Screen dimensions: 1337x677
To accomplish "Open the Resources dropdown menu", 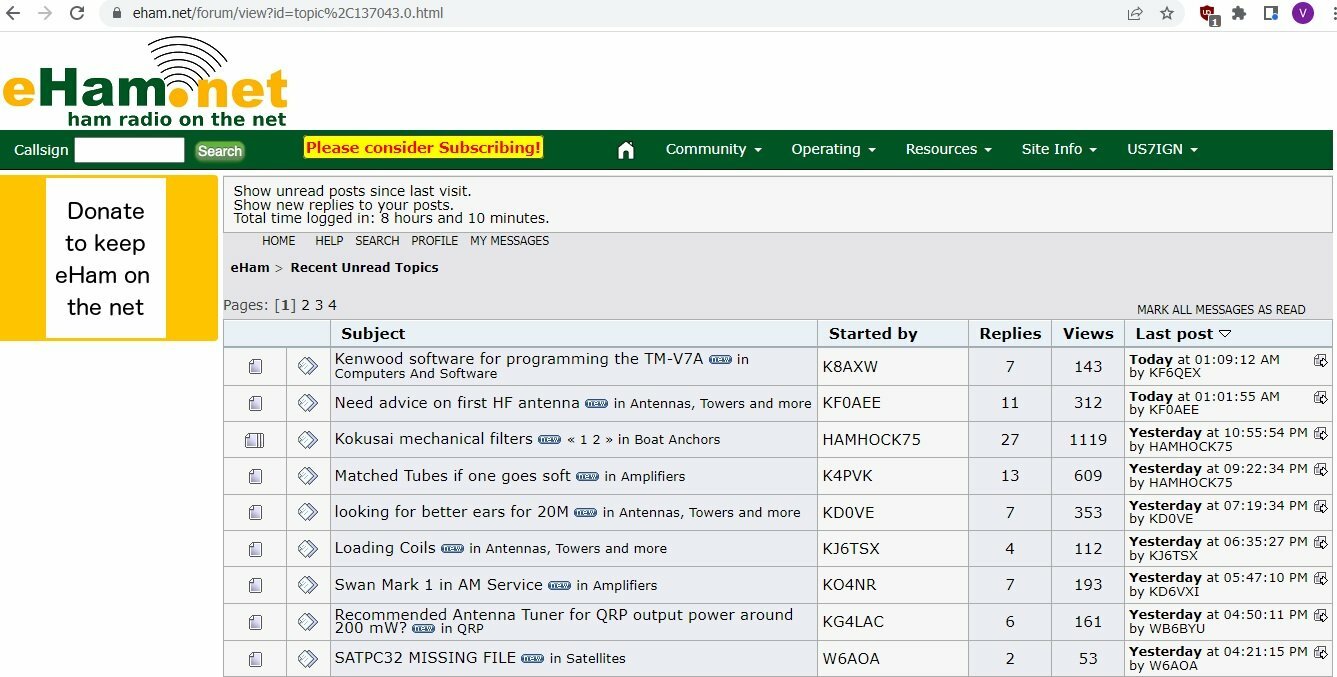I will point(947,149).
